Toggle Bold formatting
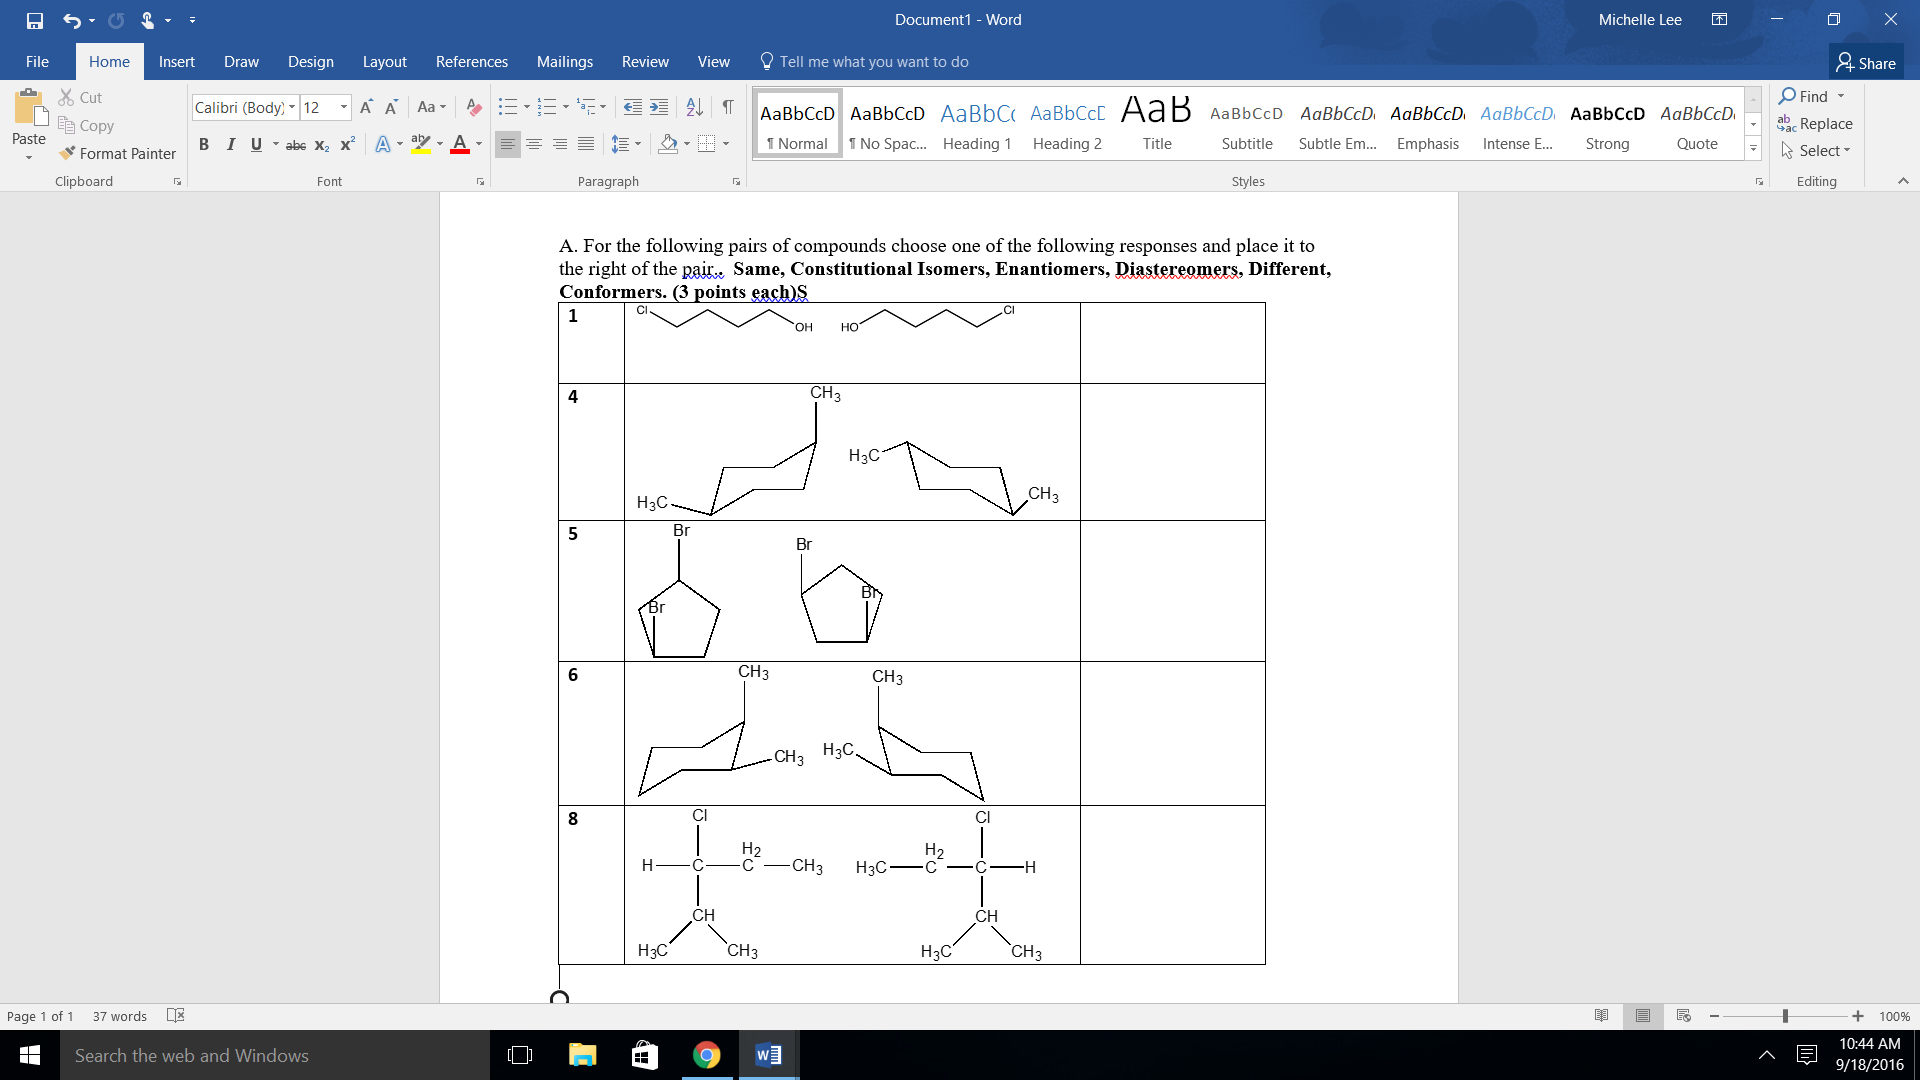The width and height of the screenshot is (1920, 1080). click(204, 144)
